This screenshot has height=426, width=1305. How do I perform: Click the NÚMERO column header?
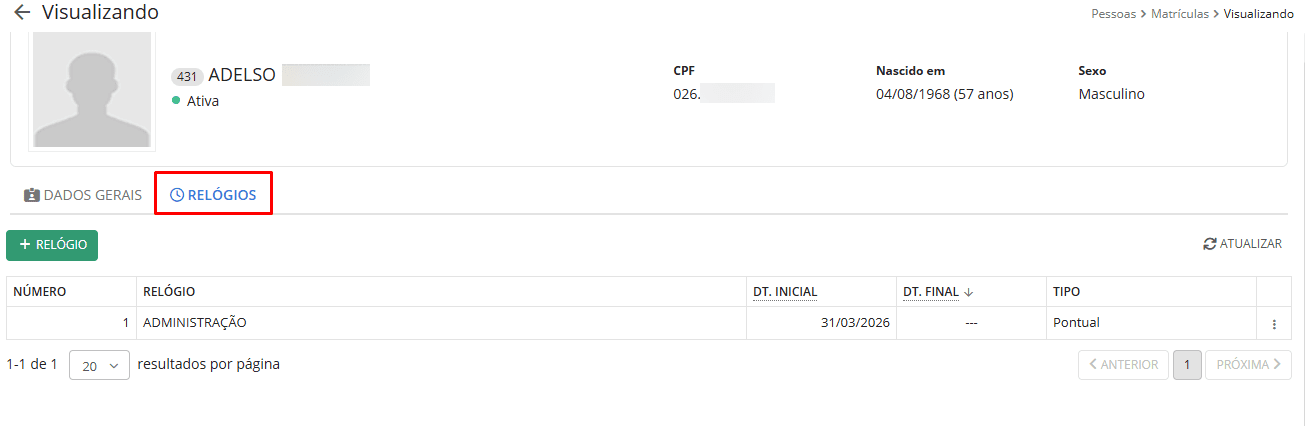click(40, 292)
